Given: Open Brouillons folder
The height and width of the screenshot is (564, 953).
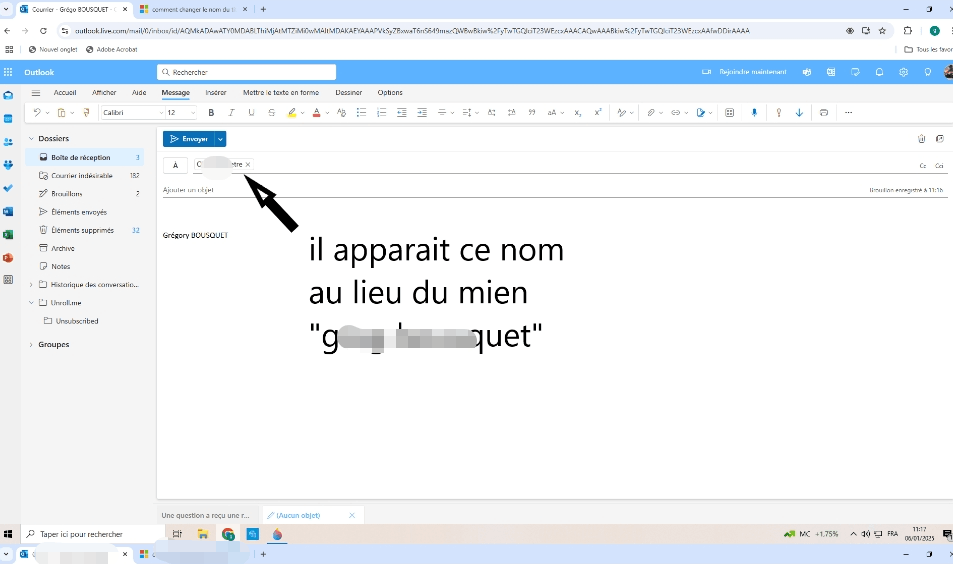Looking at the screenshot, I should [84, 194].
